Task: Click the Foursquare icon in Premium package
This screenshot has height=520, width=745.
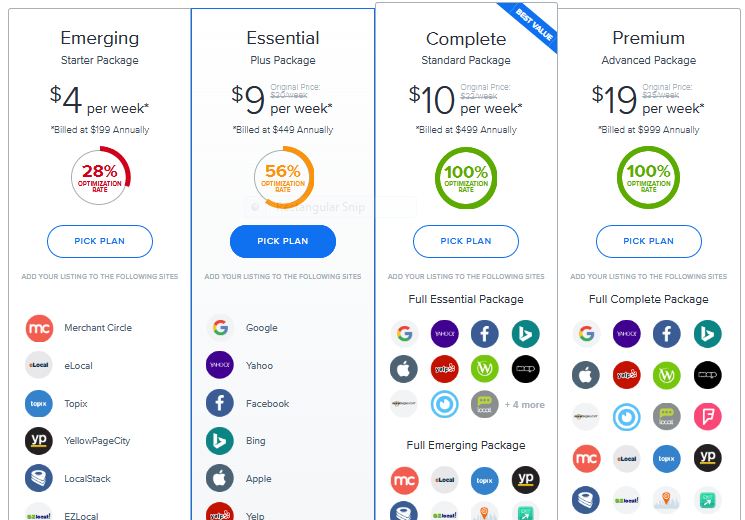Action: 707,416
